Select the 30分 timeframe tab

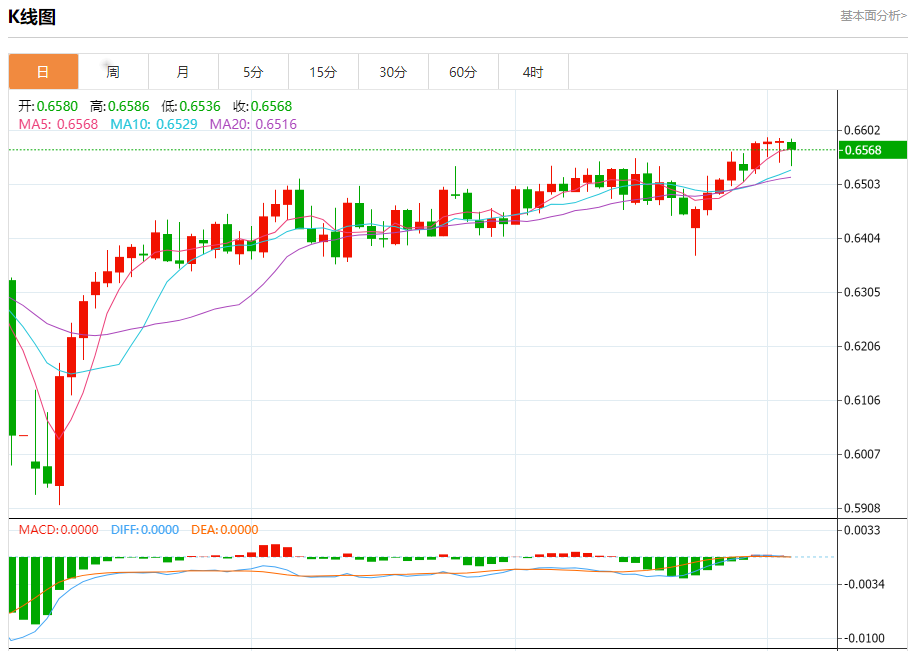coord(393,72)
